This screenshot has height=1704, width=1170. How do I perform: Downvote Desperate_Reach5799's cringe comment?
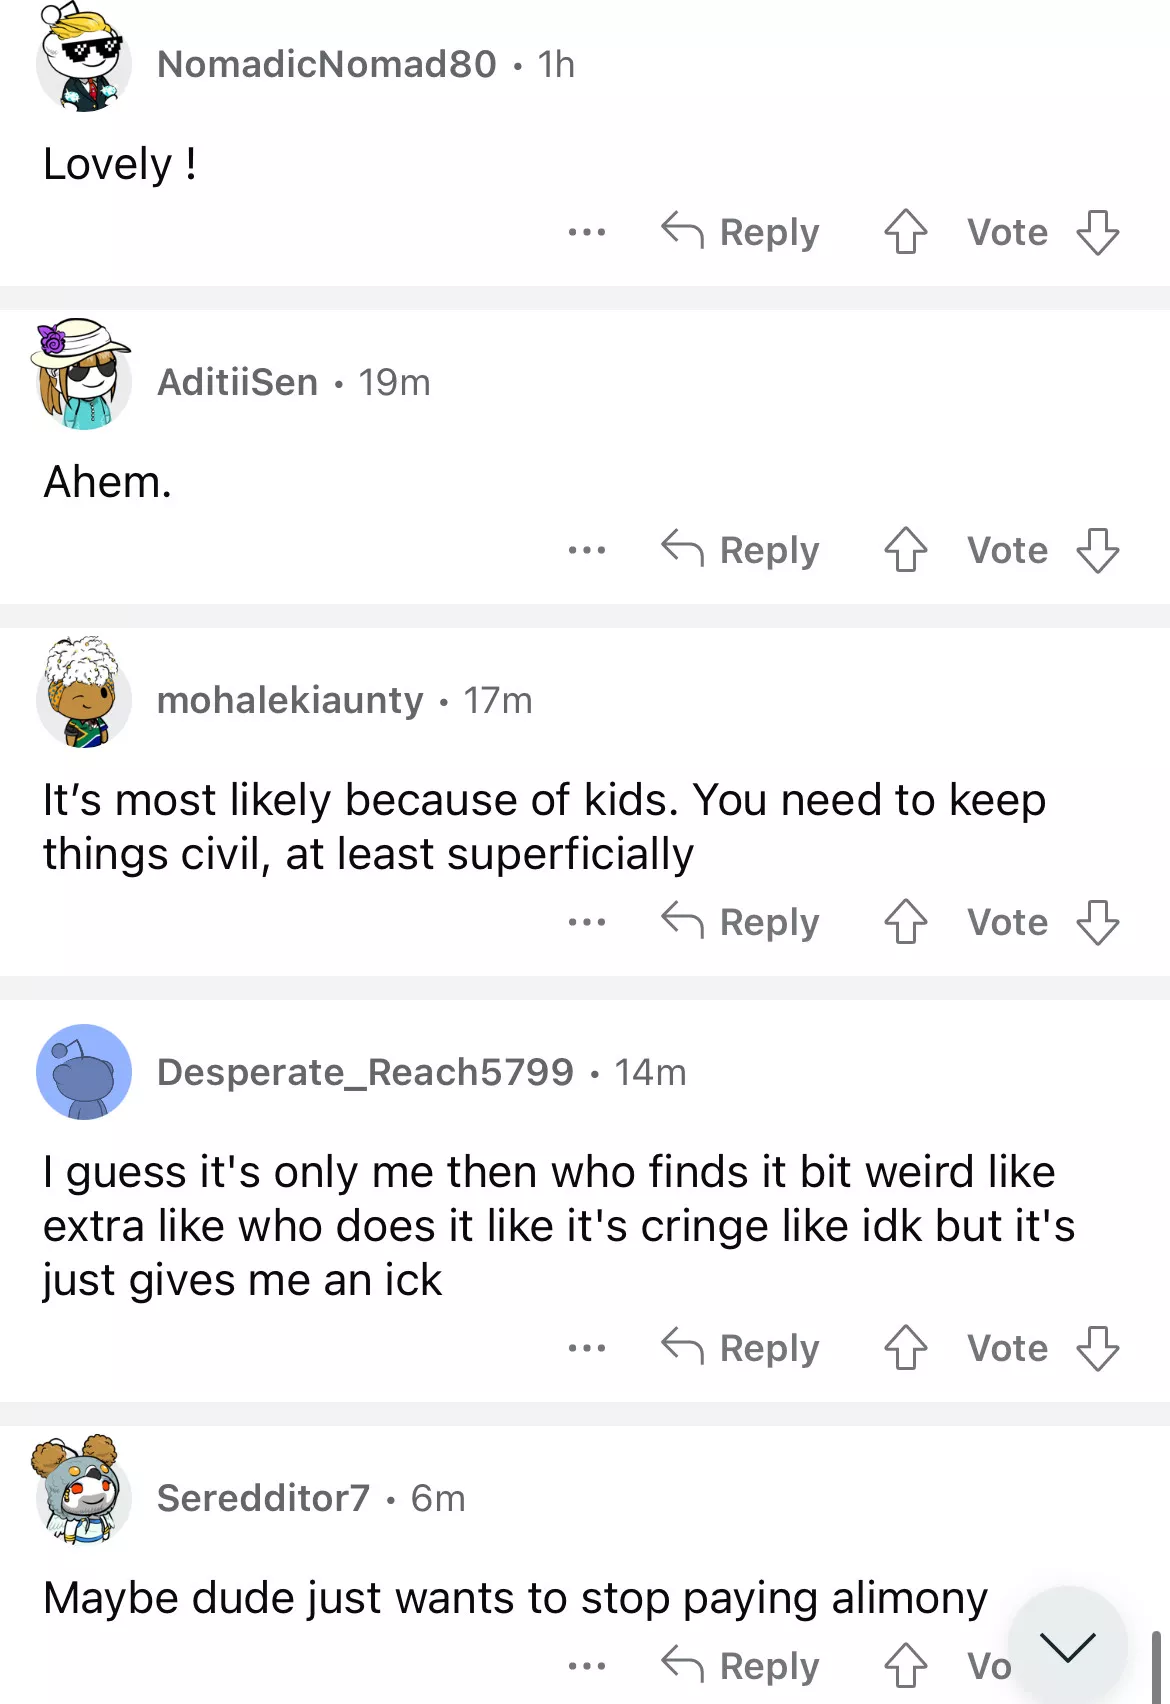1097,1348
